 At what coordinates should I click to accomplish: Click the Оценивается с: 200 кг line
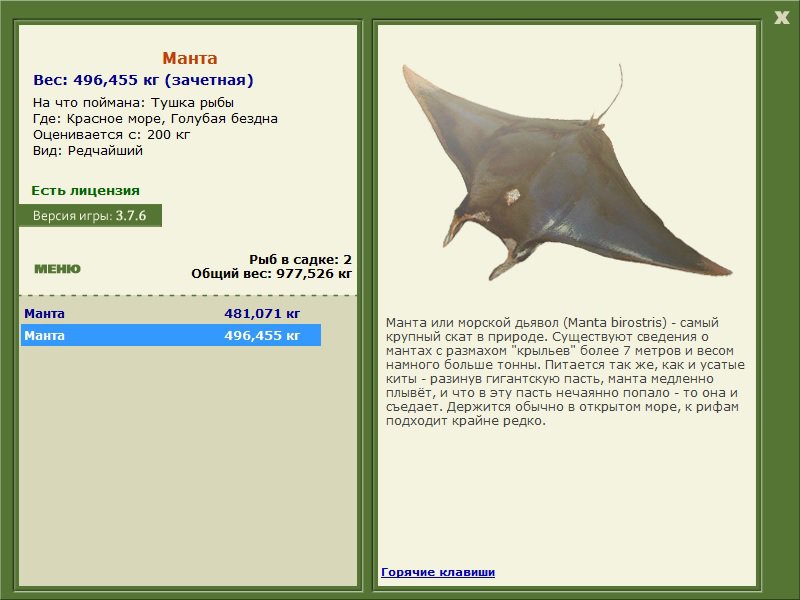[111, 135]
